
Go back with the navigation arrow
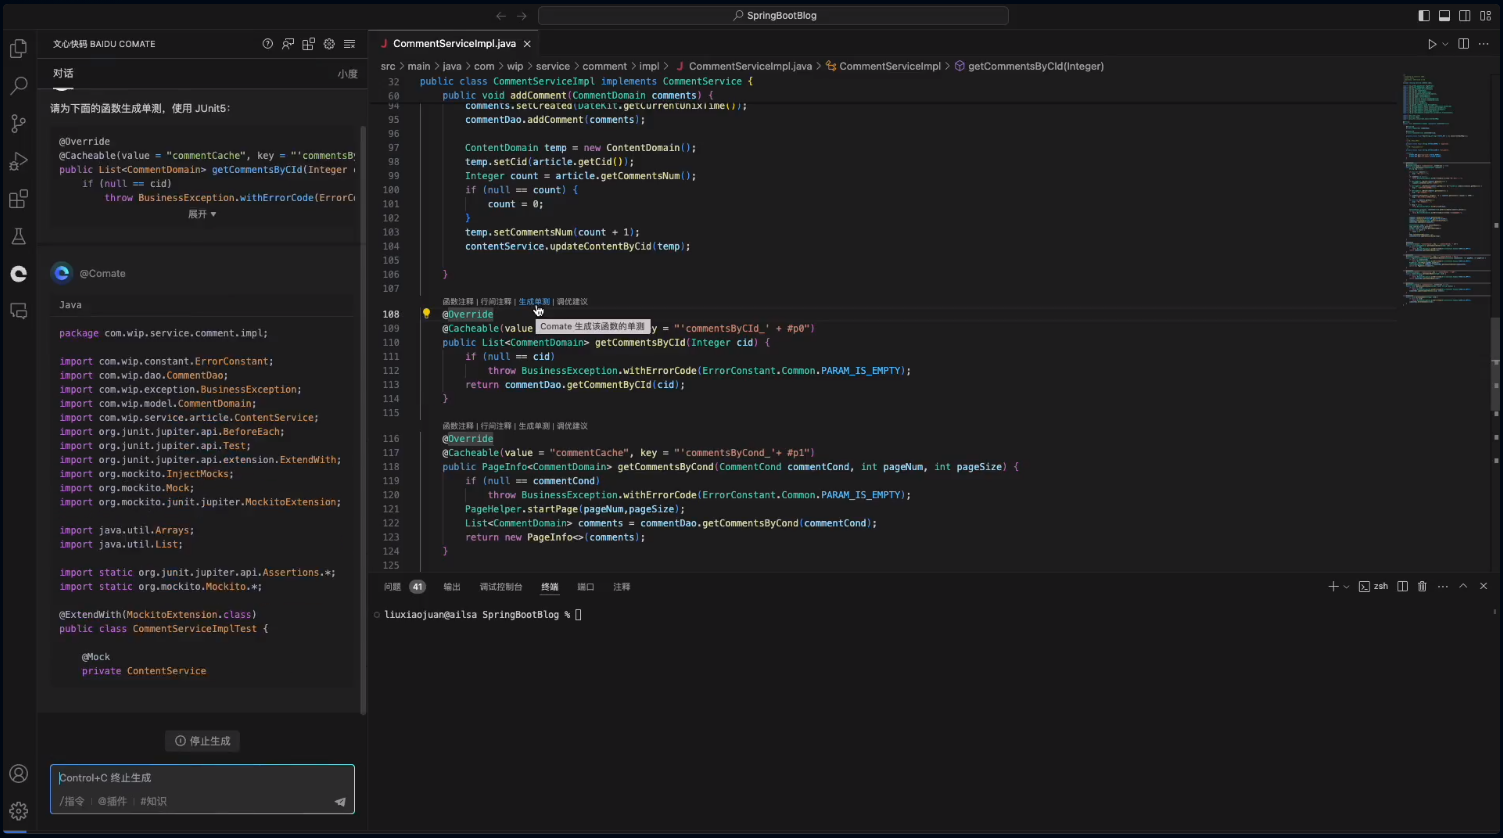point(501,16)
